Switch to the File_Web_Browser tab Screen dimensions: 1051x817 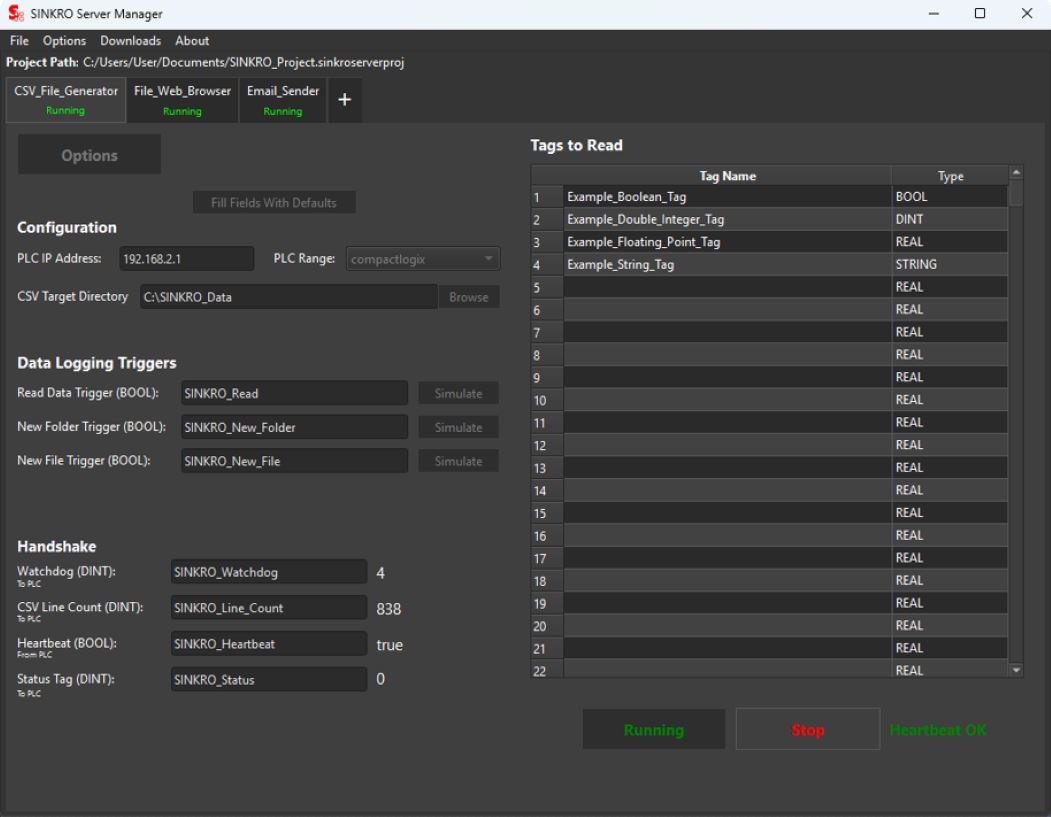tap(183, 100)
